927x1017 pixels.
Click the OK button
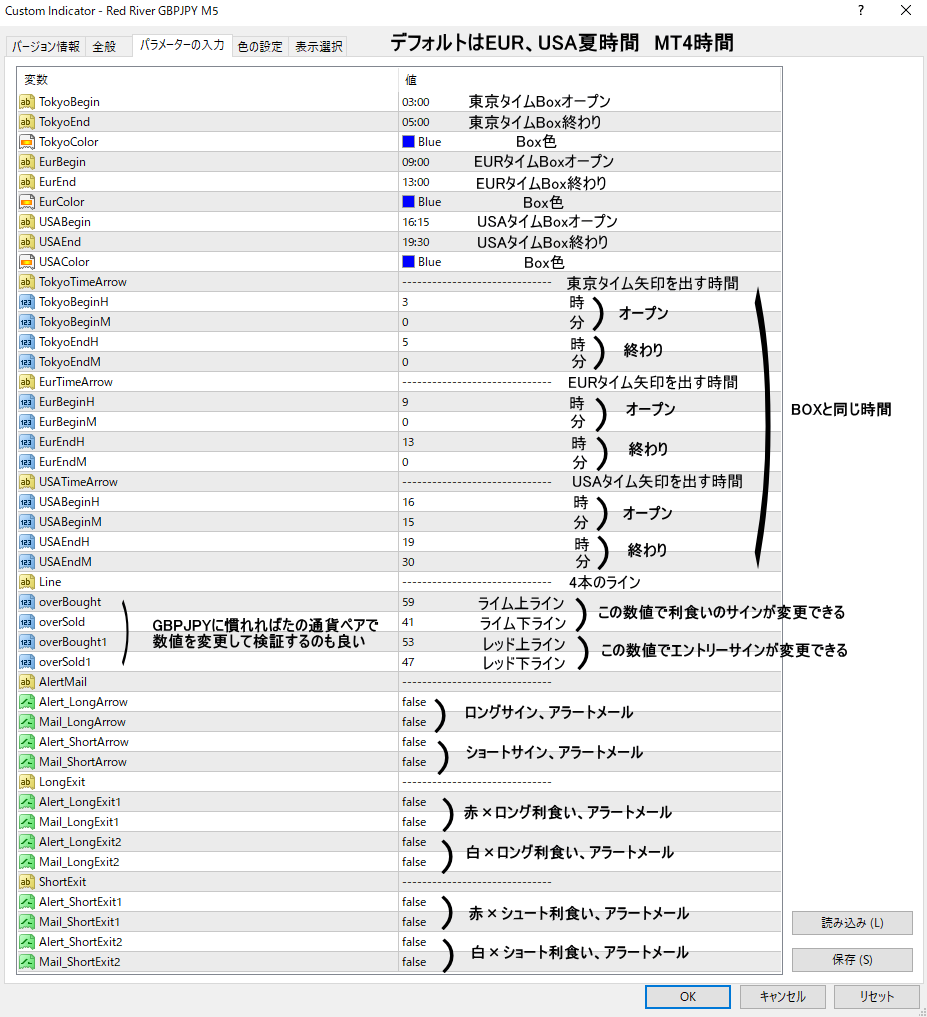pyautogui.click(x=687, y=997)
